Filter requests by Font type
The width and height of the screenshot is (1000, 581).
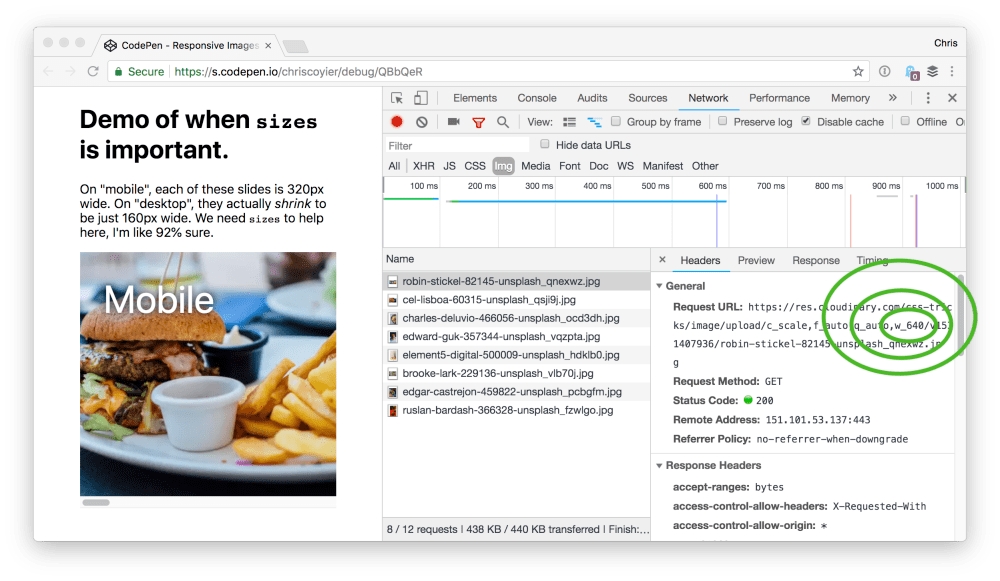click(x=570, y=166)
